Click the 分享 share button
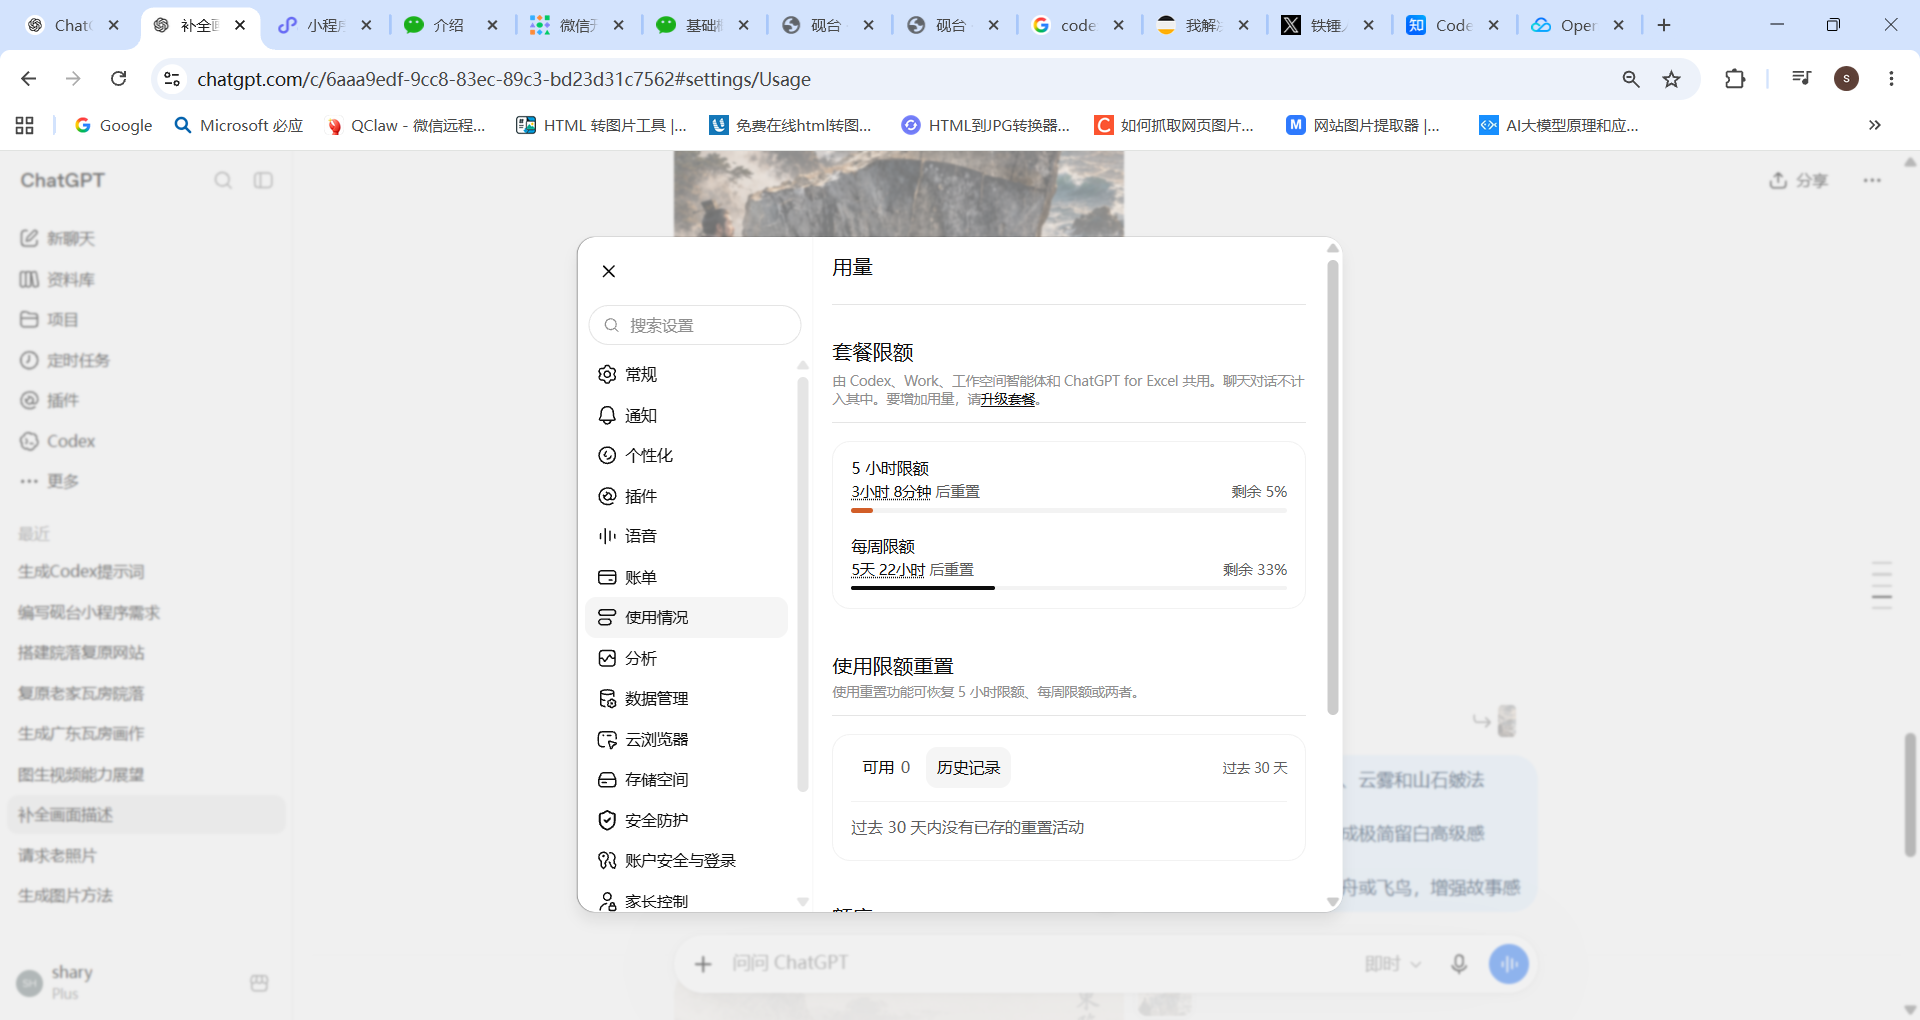 coord(1798,180)
